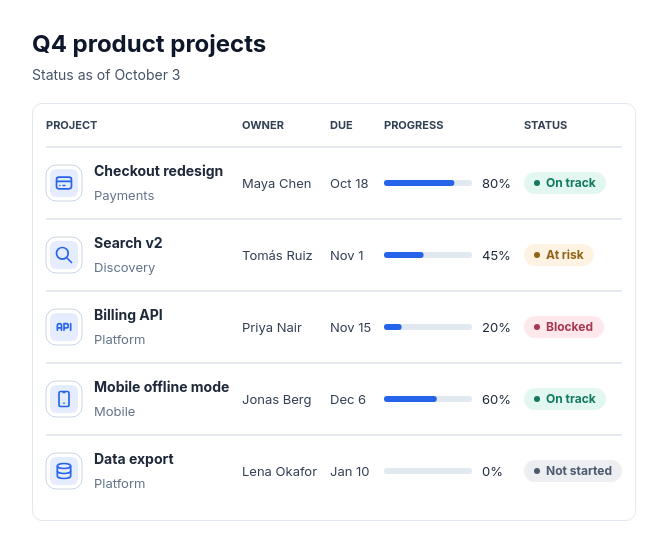Open the Billing API project title
668x553 pixels.
128,315
